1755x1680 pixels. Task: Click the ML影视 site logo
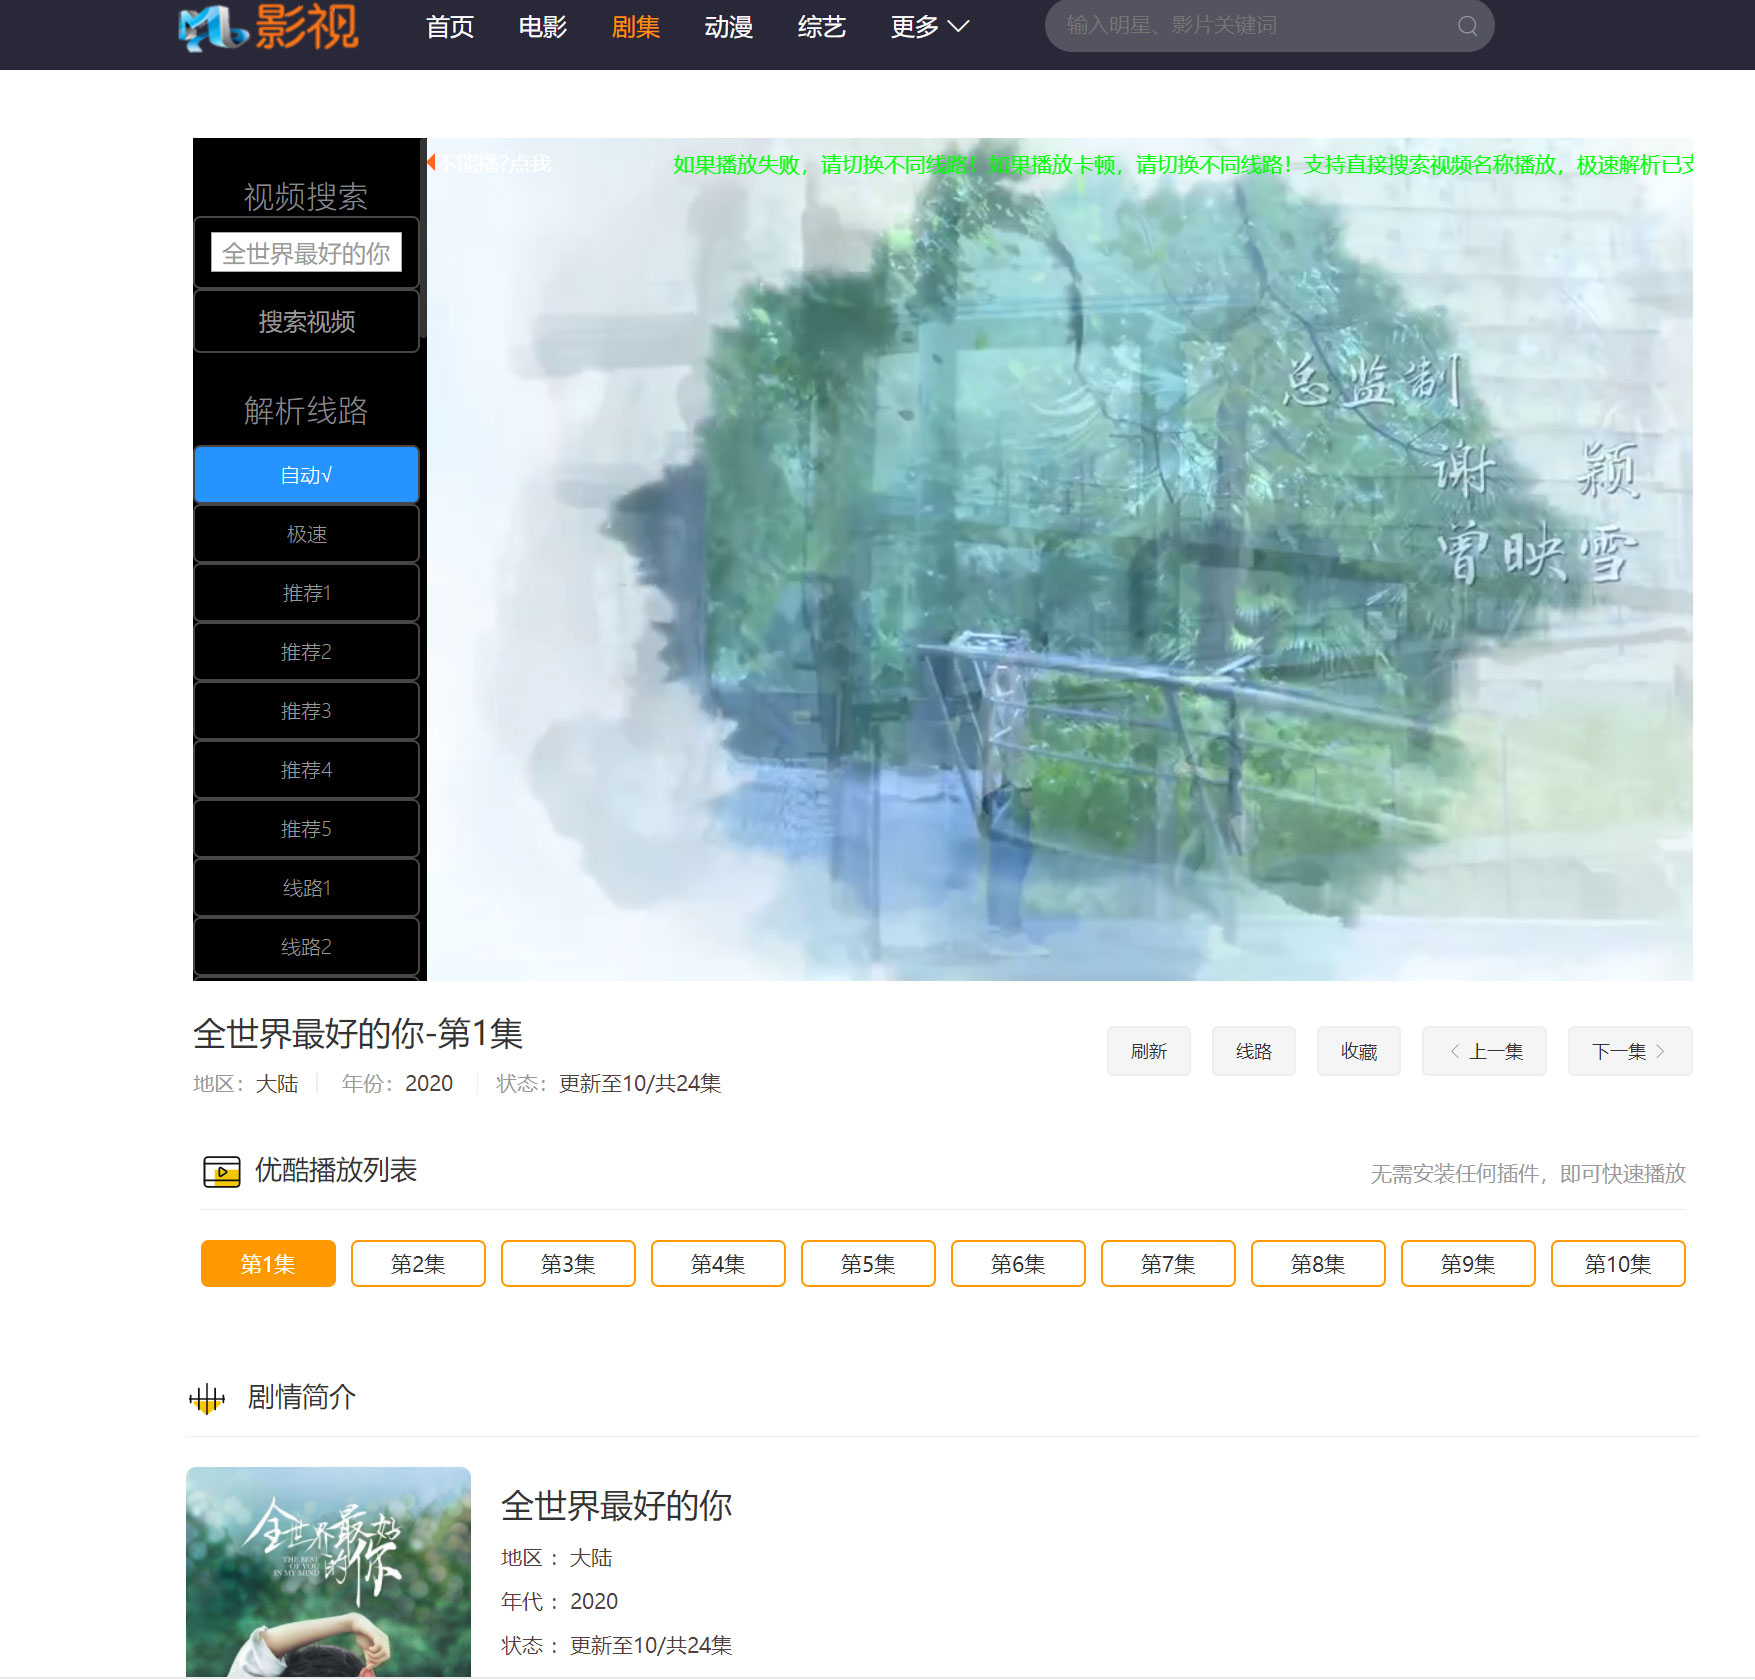pyautogui.click(x=264, y=30)
